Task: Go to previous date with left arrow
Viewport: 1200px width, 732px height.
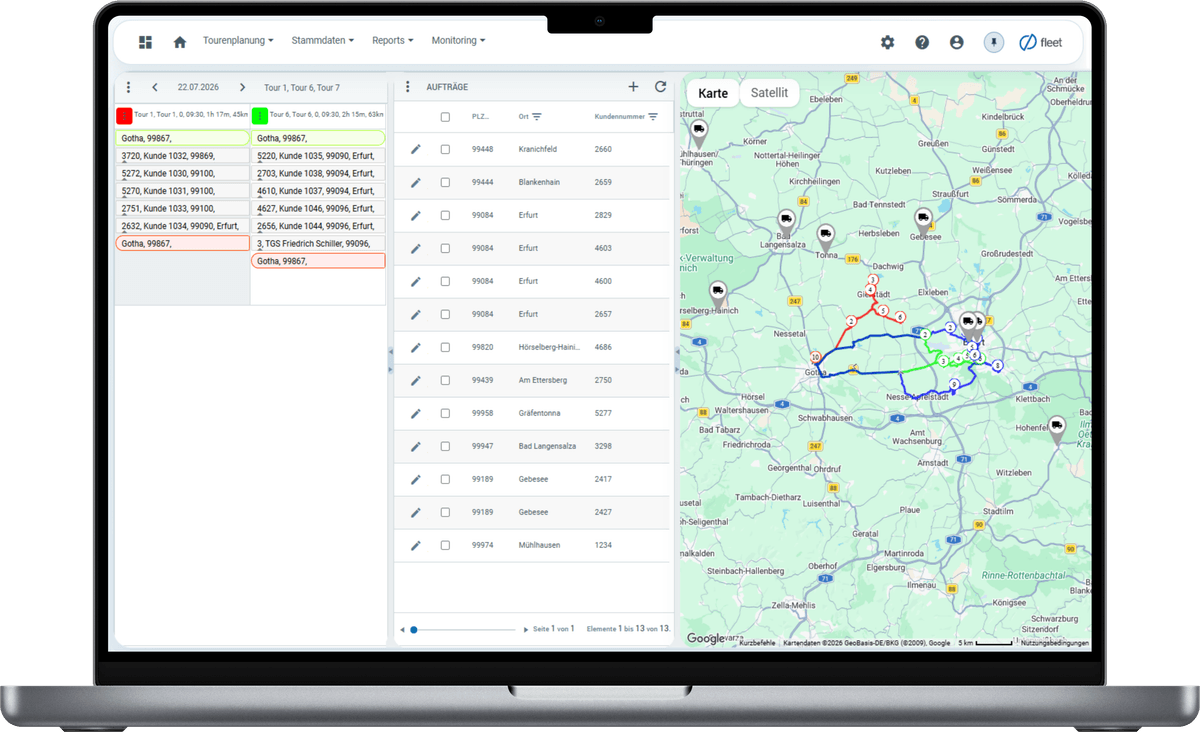Action: (x=155, y=88)
